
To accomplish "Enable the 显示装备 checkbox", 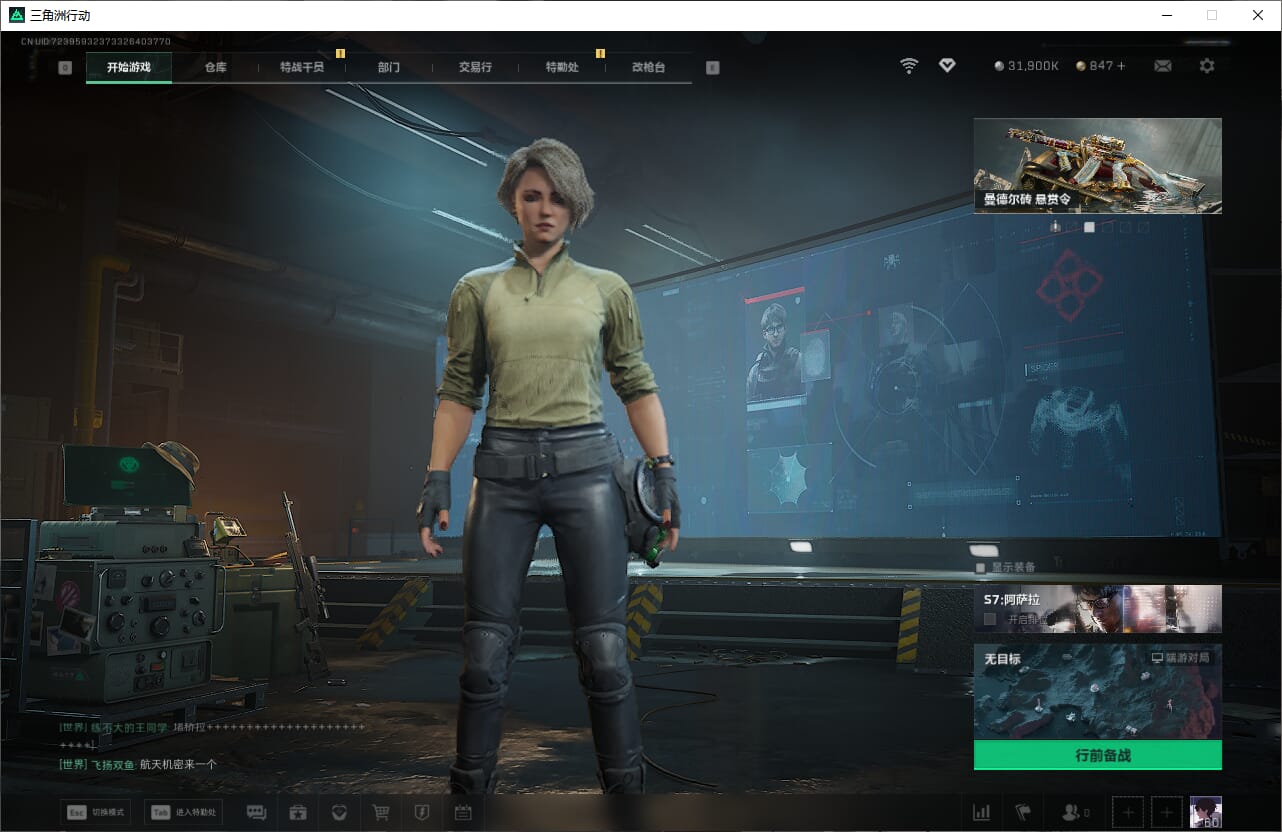I will point(981,568).
